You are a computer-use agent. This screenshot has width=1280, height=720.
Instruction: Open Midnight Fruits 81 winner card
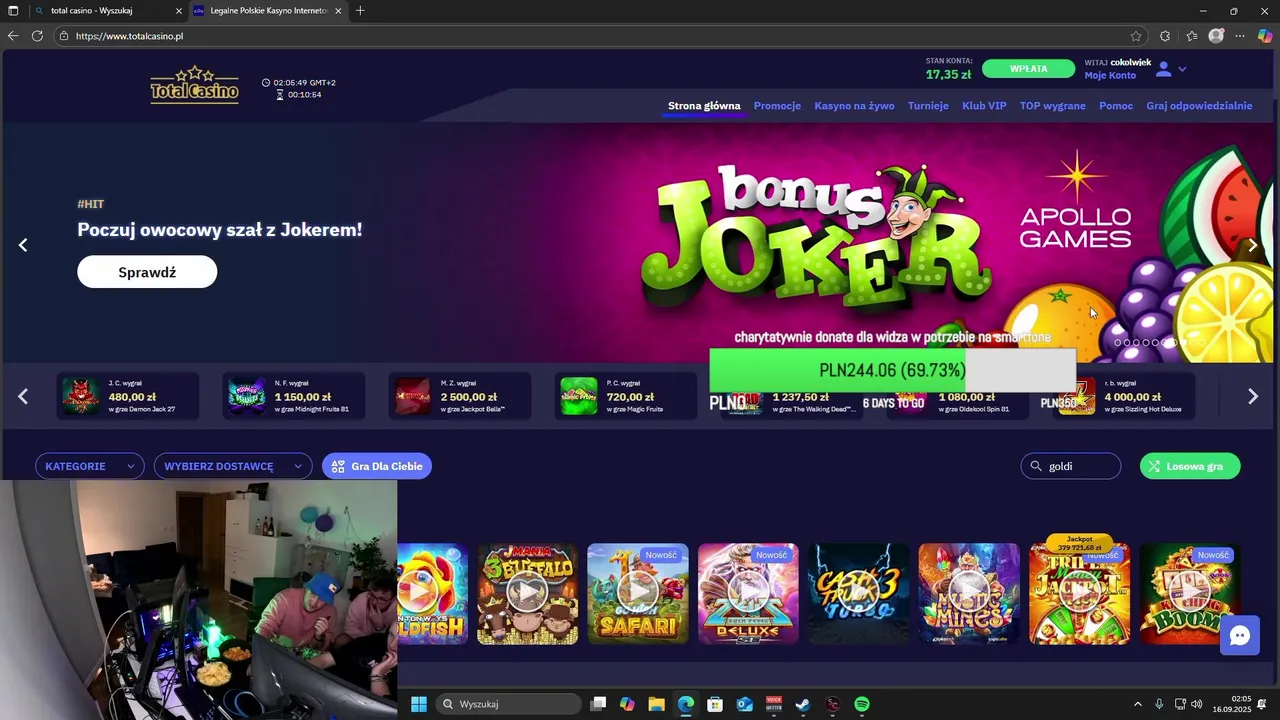[294, 396]
